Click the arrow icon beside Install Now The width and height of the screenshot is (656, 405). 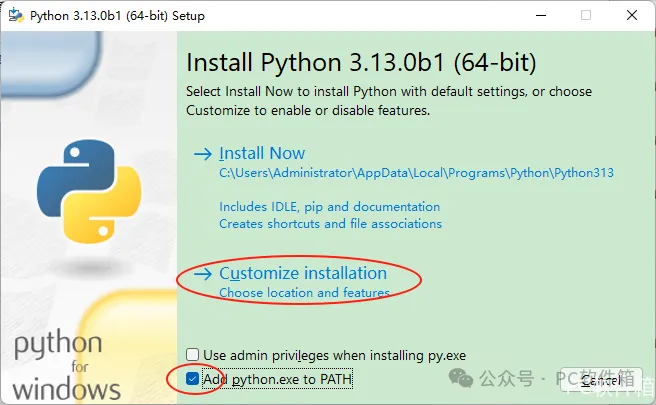203,154
